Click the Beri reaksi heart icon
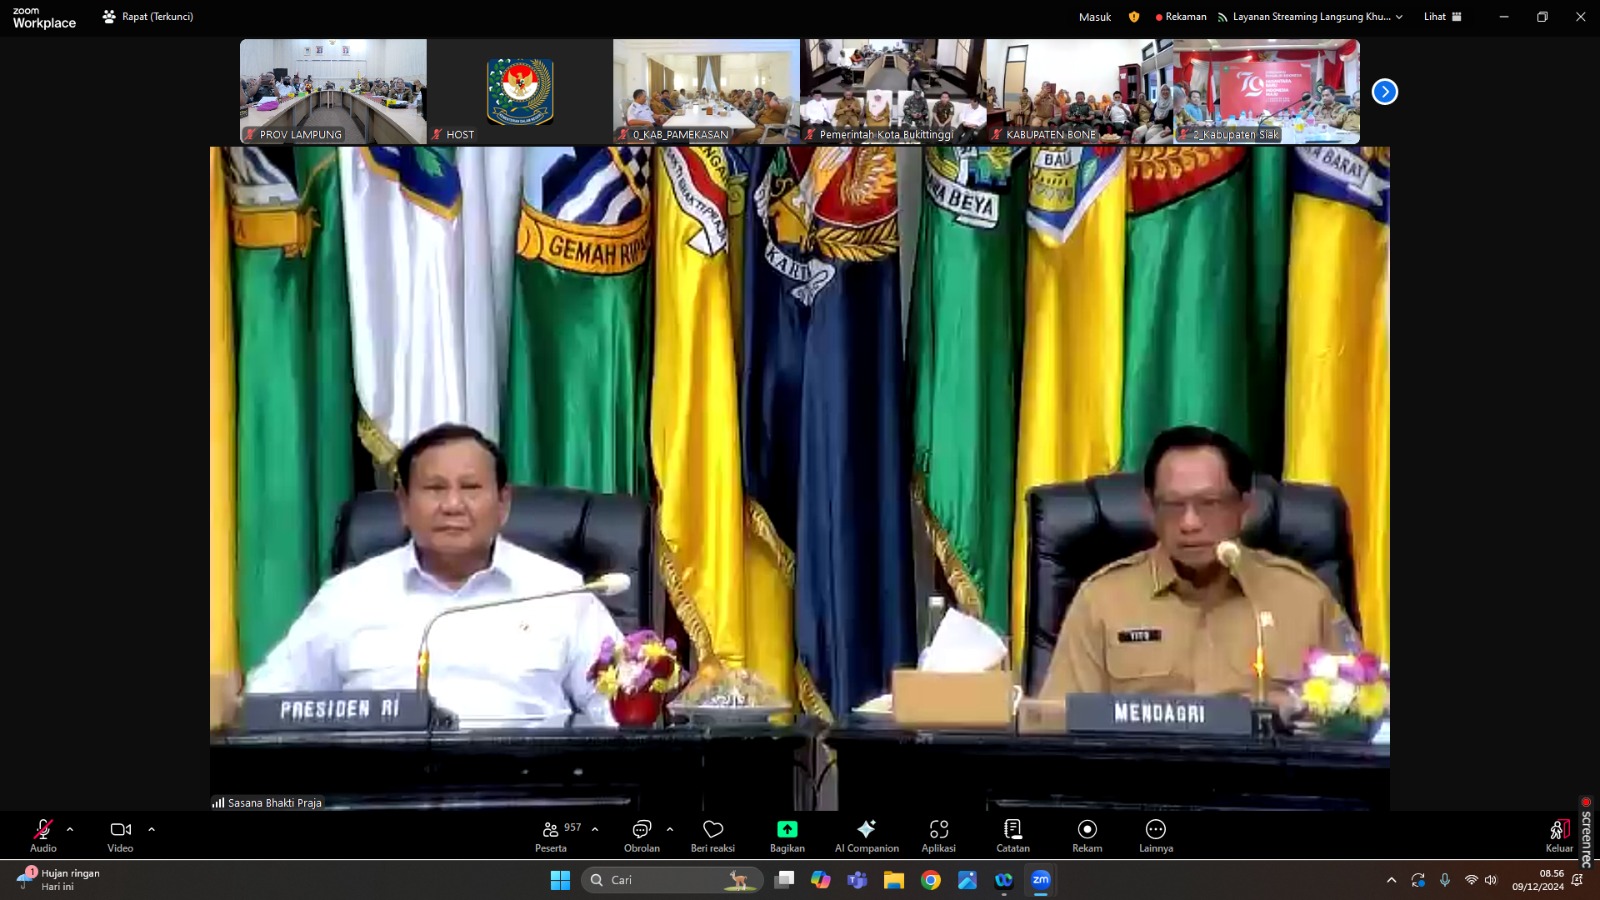Viewport: 1600px width, 900px height. click(713, 836)
